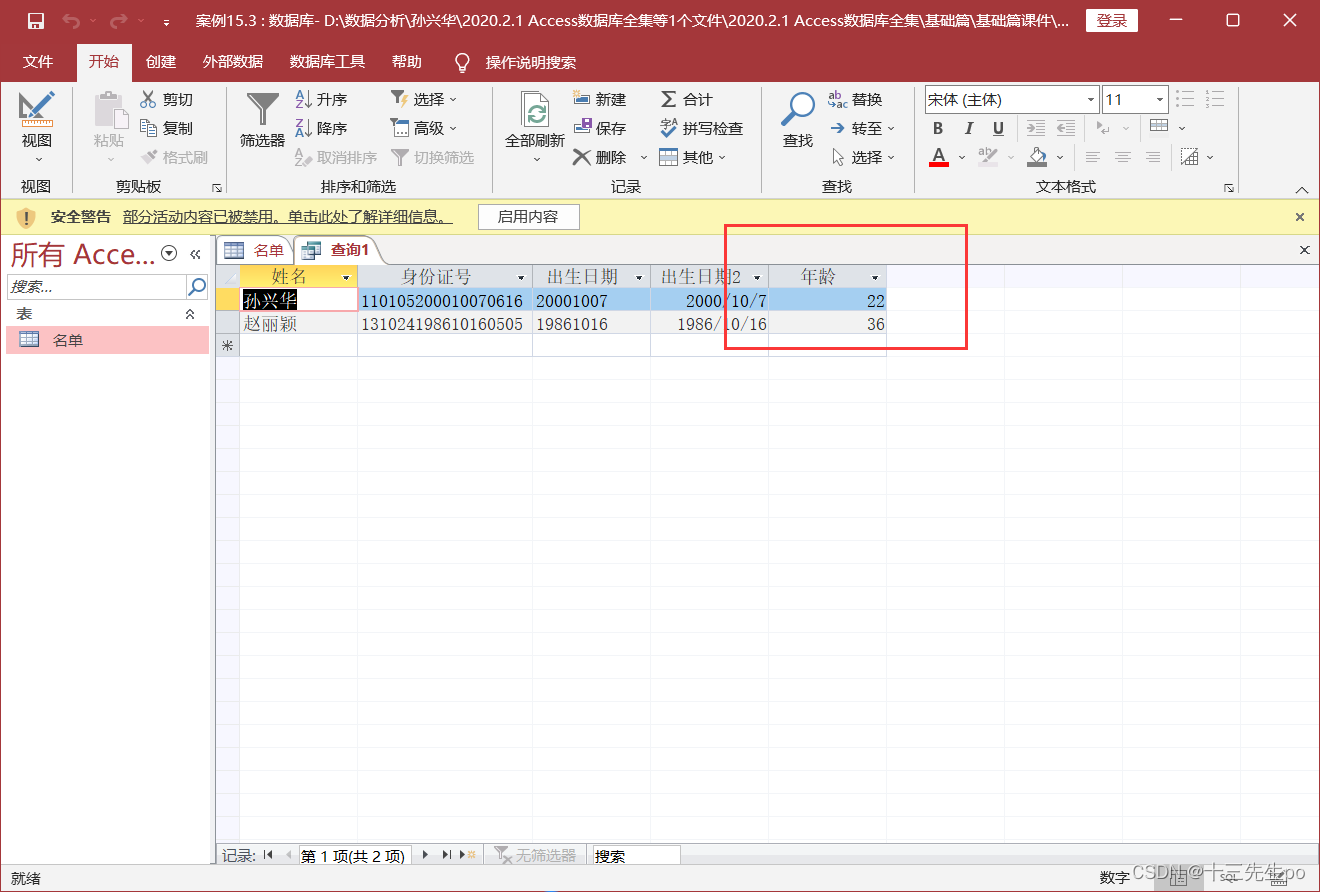
Task: Align text right
Action: click(1153, 157)
